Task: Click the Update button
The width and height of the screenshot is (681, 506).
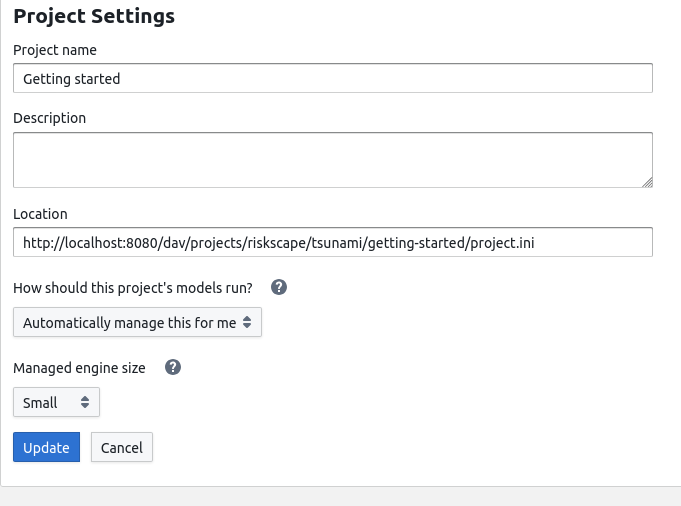Action: (x=46, y=447)
